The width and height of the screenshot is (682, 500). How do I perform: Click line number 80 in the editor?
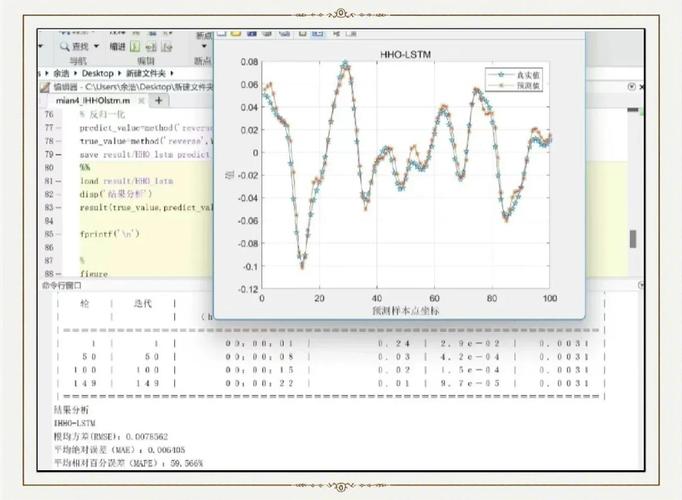pos(49,167)
